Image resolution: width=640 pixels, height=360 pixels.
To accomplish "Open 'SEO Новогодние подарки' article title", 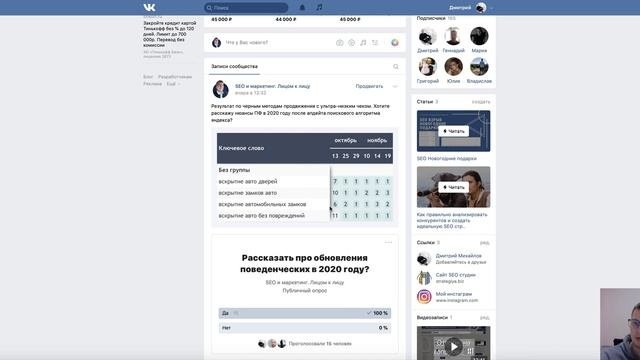I will tap(447, 158).
